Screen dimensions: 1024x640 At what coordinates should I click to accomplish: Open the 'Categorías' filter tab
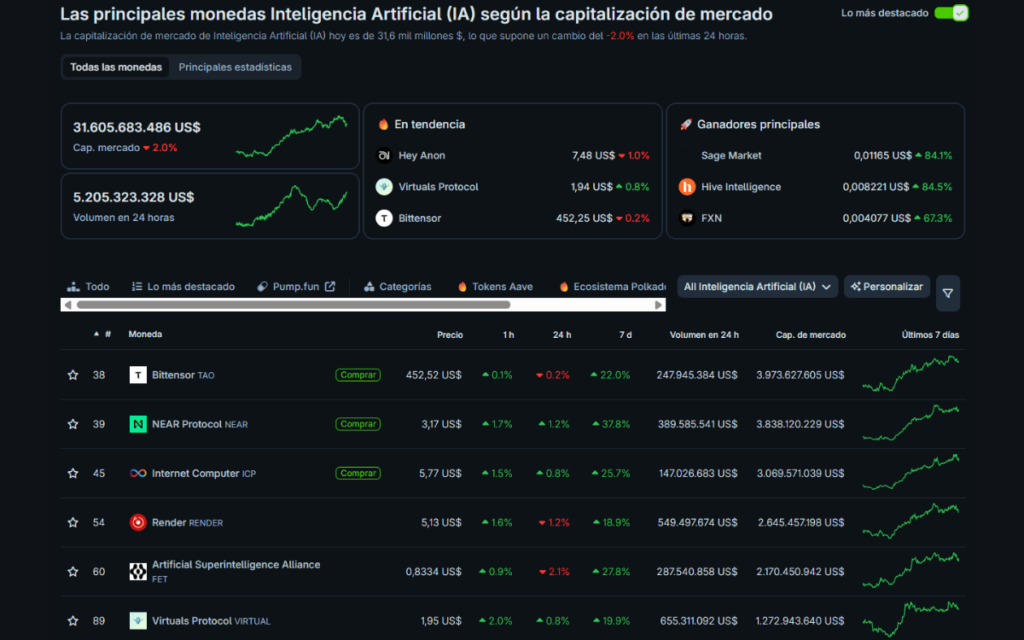[398, 287]
